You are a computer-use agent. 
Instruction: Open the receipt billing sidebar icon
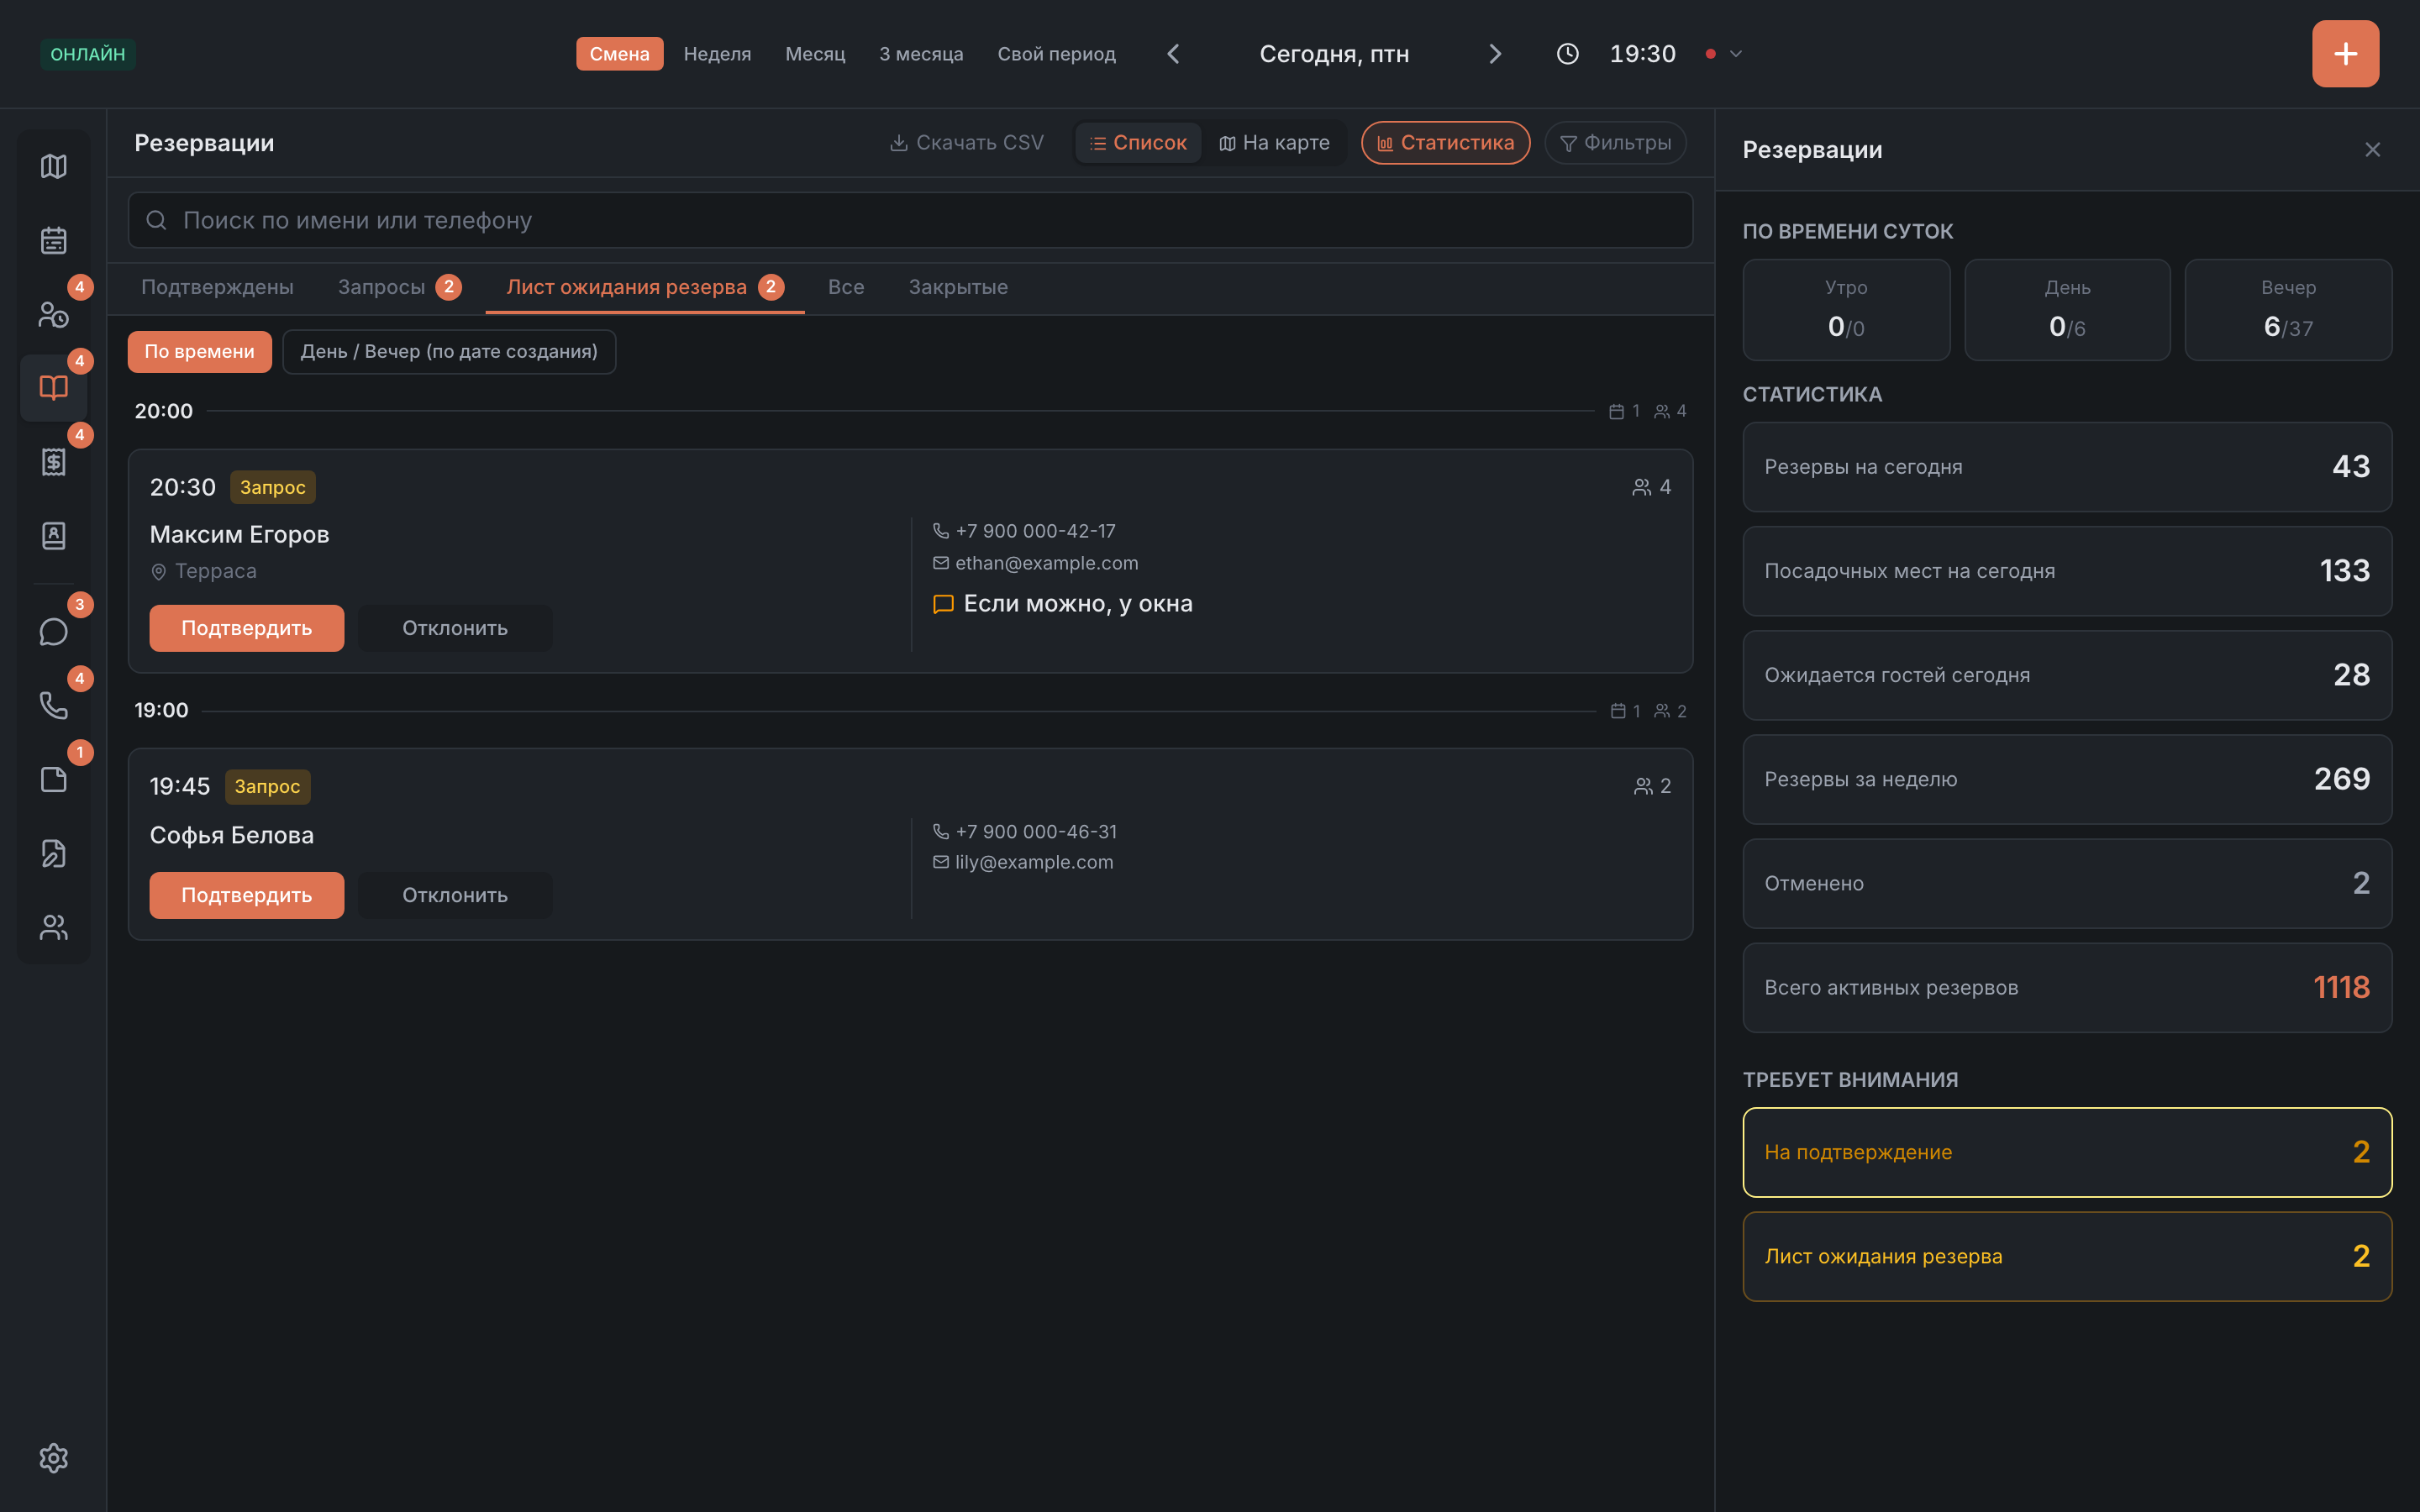click(53, 462)
